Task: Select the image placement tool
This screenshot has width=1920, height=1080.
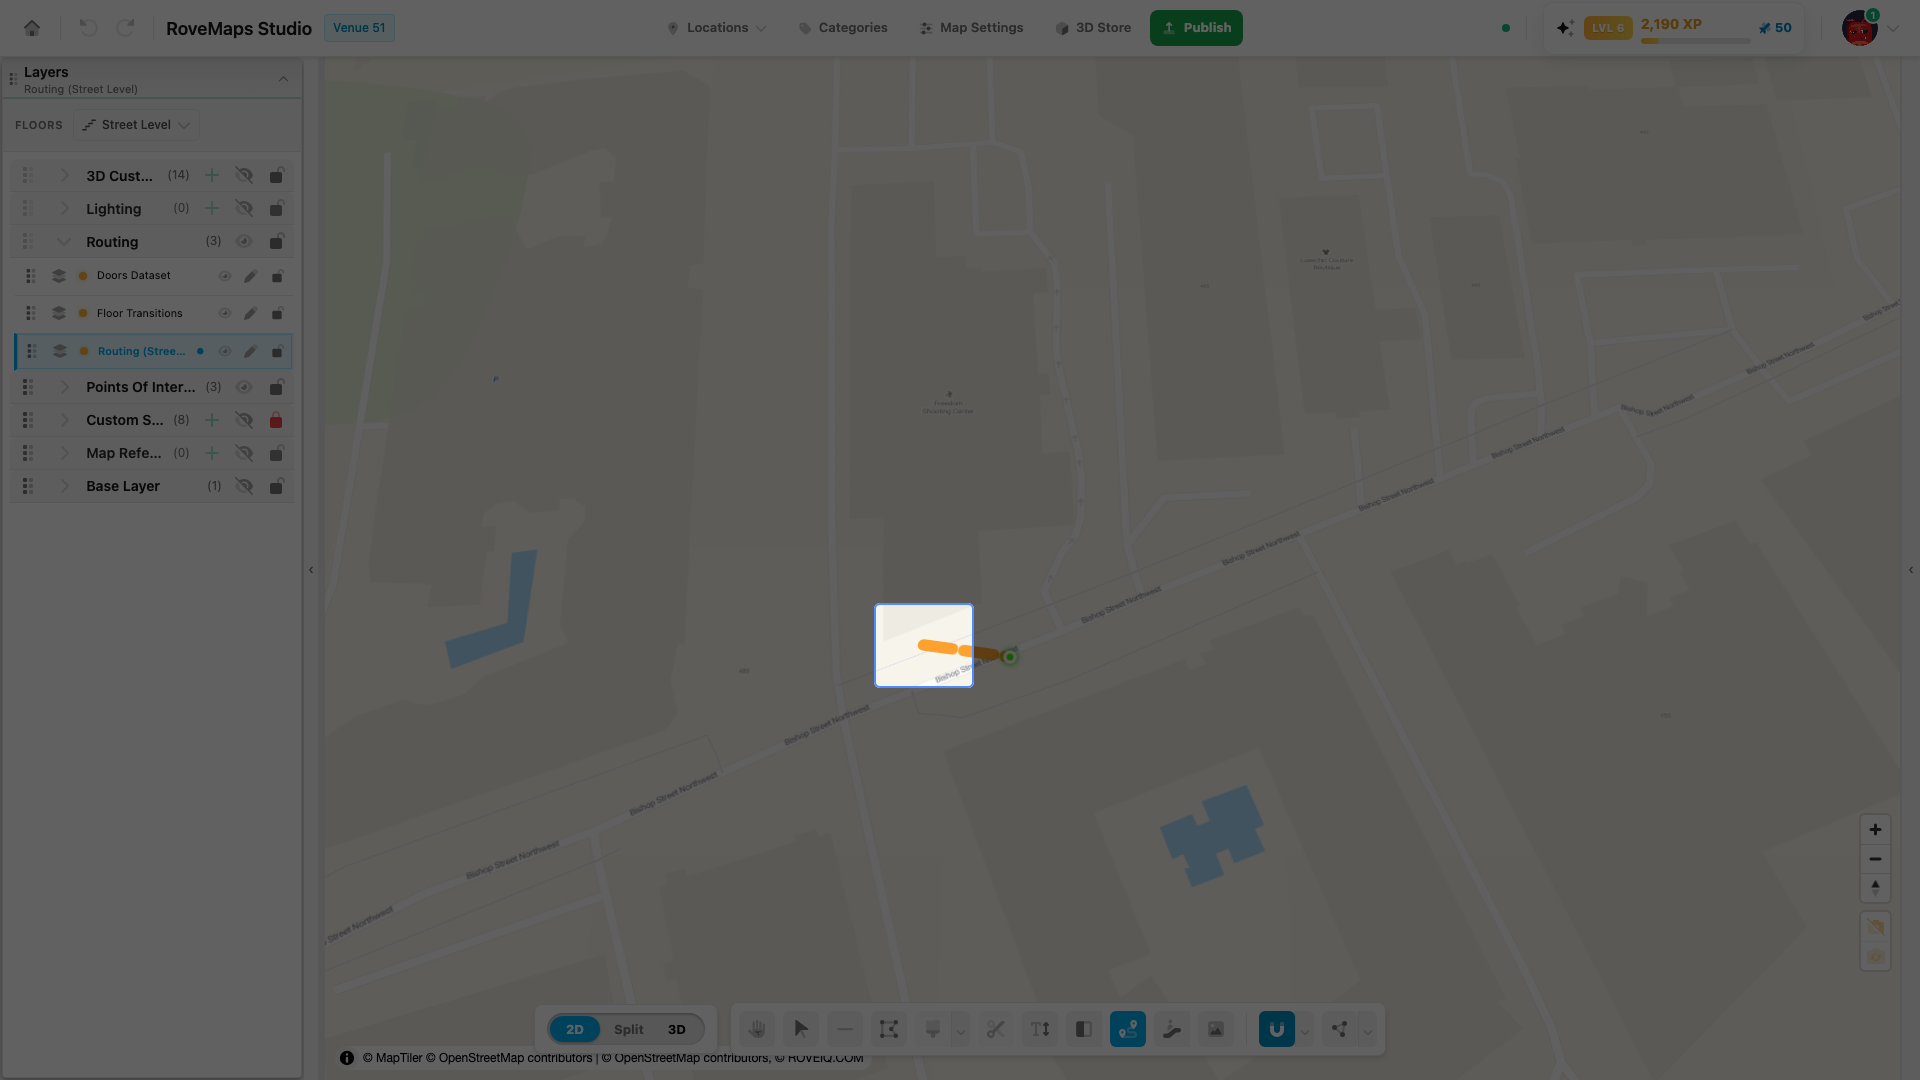Action: click(x=1216, y=1029)
